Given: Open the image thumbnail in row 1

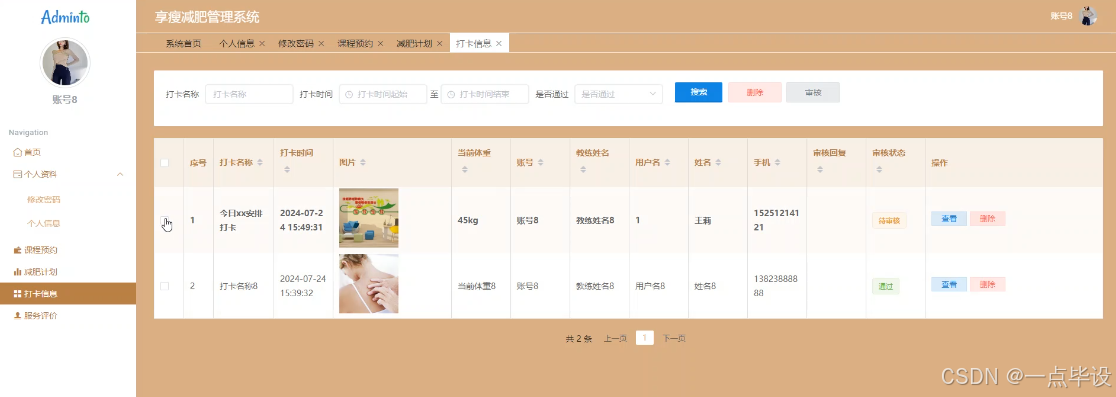Looking at the screenshot, I should click(x=369, y=218).
